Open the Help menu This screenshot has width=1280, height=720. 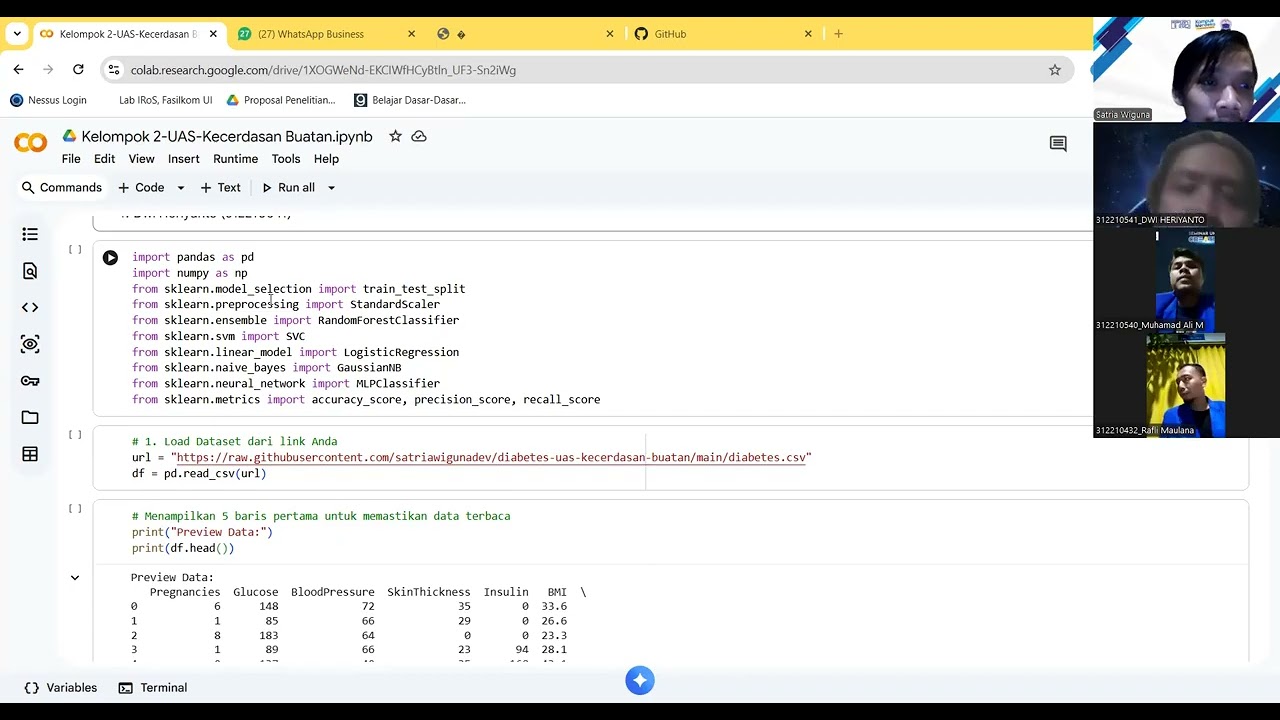pos(326,159)
